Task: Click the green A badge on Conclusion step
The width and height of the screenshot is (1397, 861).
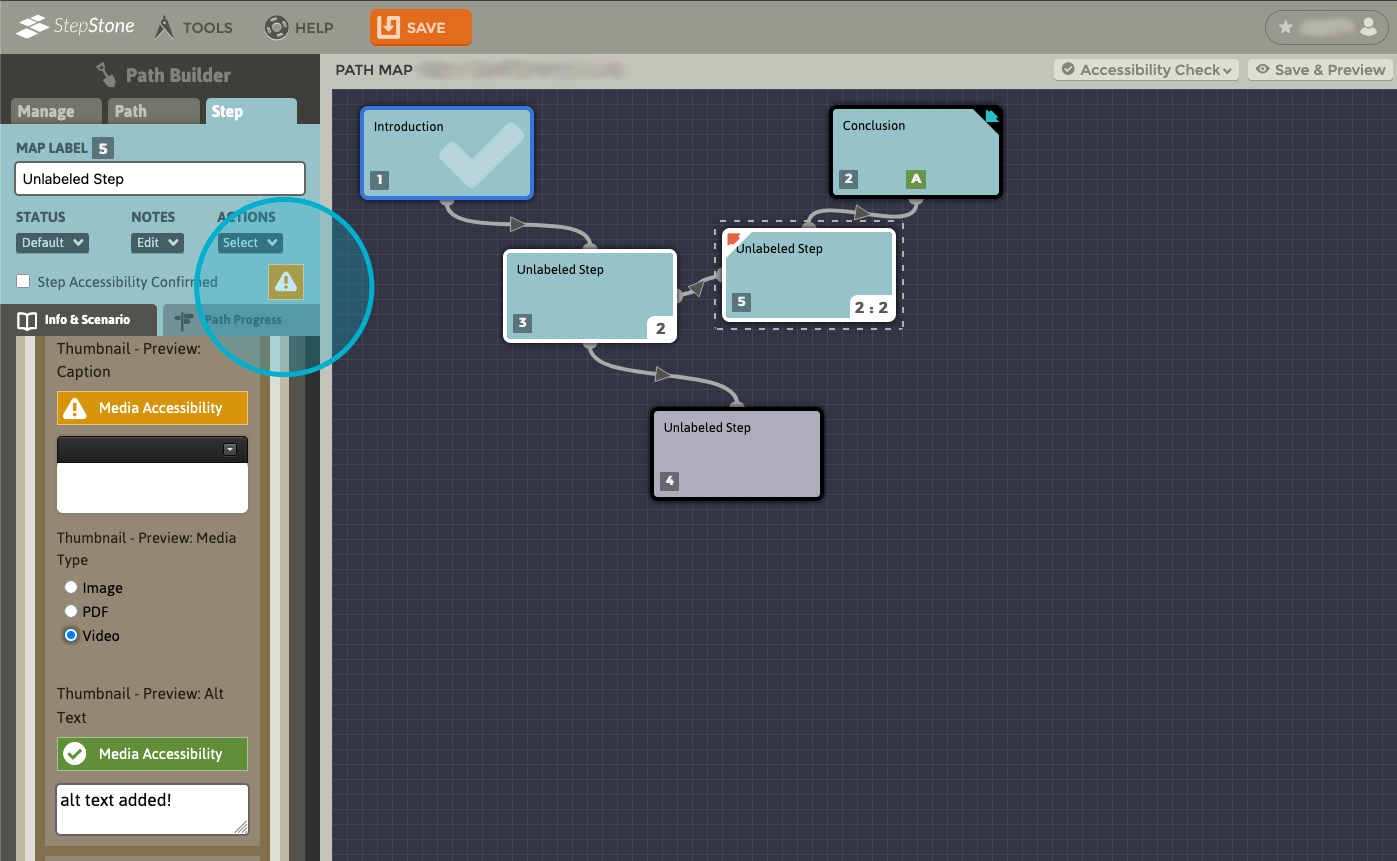Action: tap(915, 180)
